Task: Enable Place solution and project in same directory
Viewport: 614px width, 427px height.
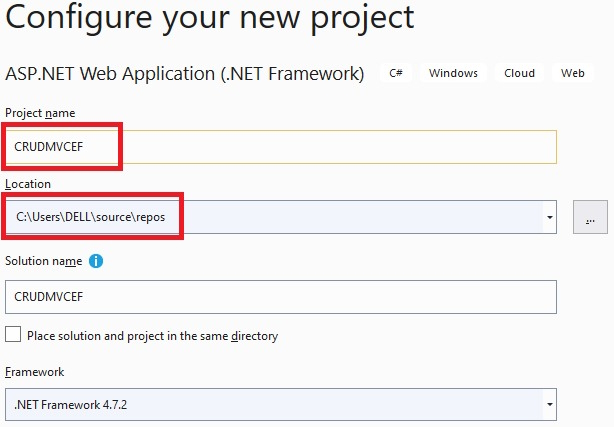Action: pos(13,335)
